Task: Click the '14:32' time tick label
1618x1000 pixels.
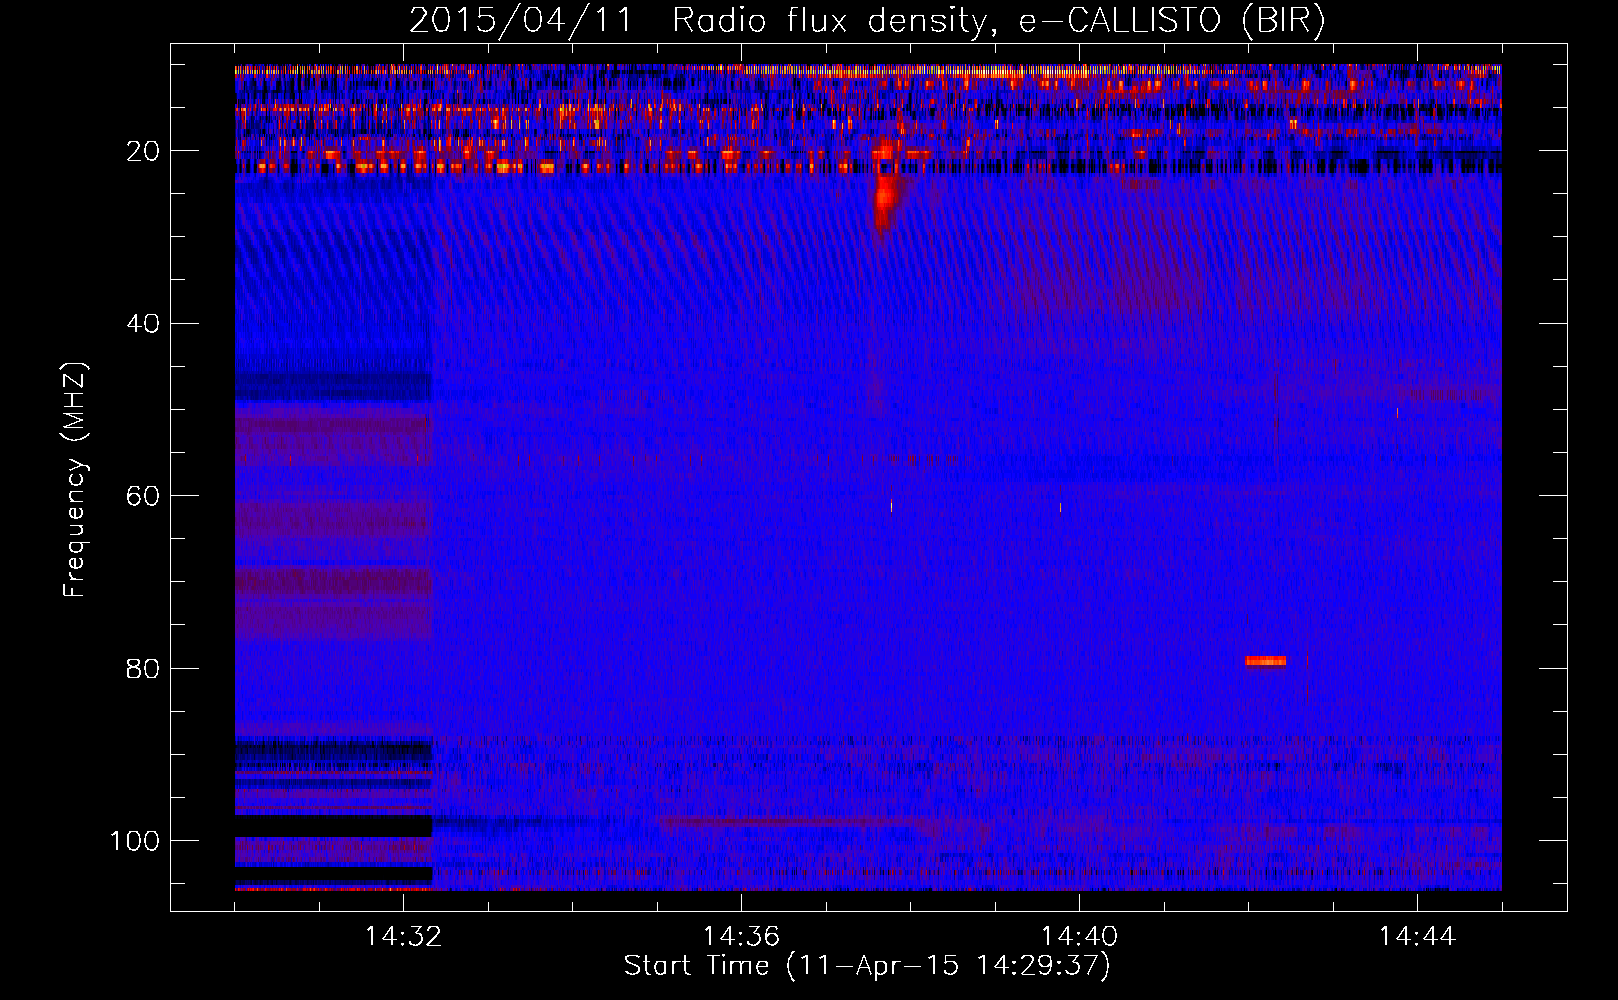Action: pos(404,937)
